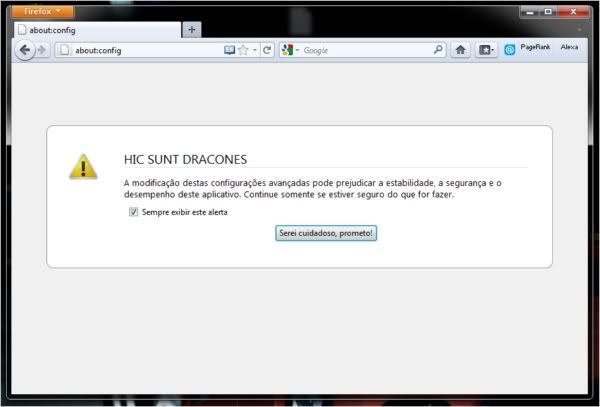Image resolution: width=600 pixels, height=407 pixels.
Task: Click the 'HIC SUNT DRACONES' heading
Action: [186, 160]
